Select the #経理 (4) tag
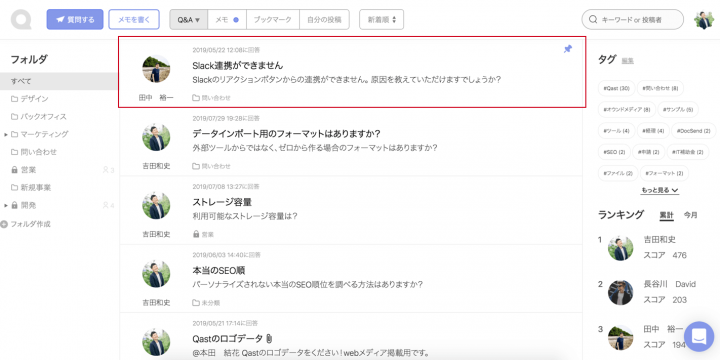 pyautogui.click(x=653, y=131)
